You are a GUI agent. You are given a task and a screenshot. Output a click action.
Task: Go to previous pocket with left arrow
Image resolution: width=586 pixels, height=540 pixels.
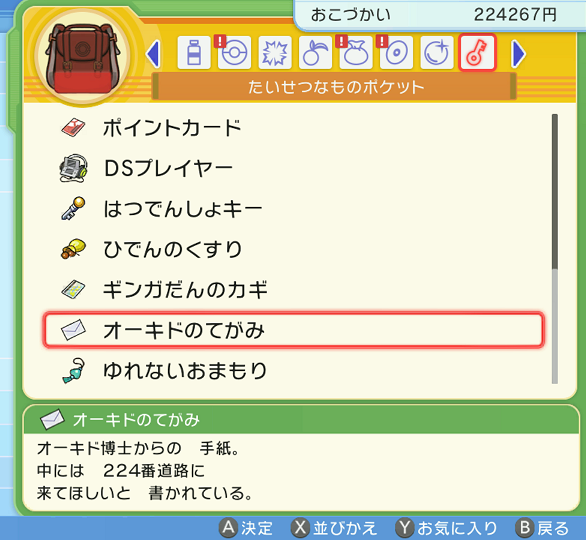pyautogui.click(x=154, y=54)
